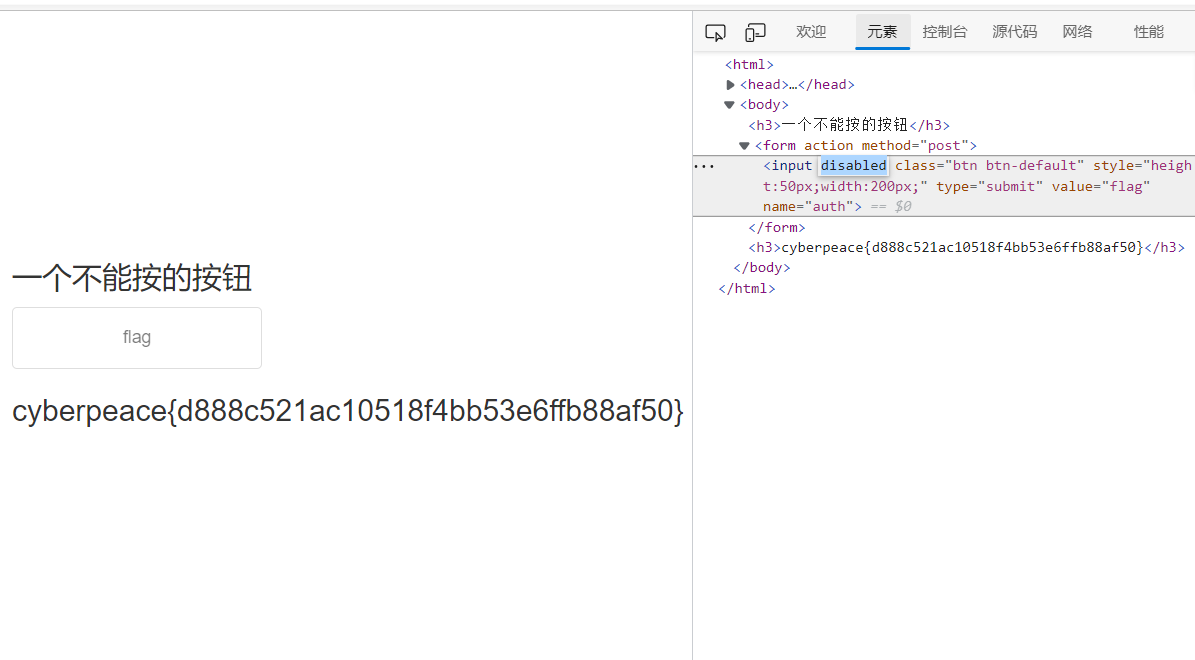This screenshot has width=1195, height=660.
Task: Collapse the body node triangle
Action: point(730,105)
